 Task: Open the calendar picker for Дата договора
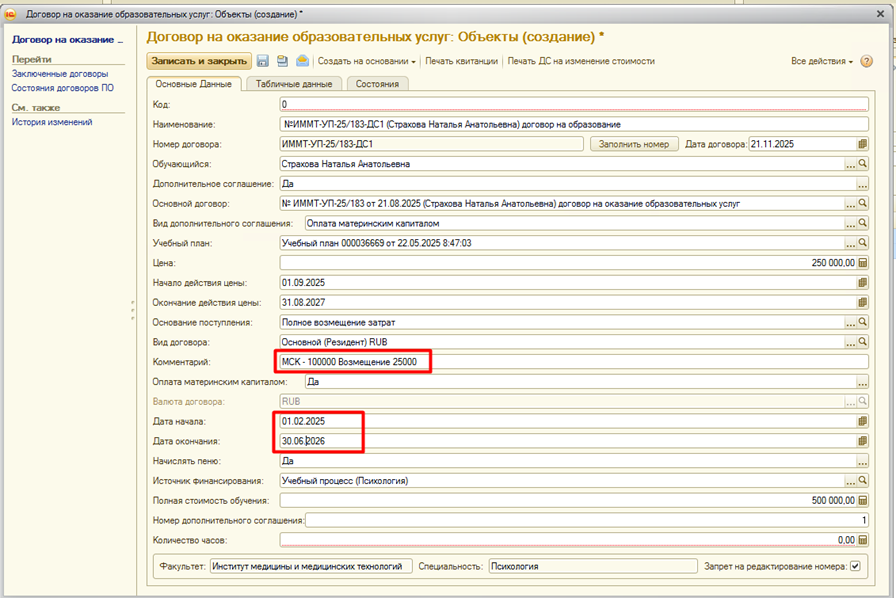(862, 144)
